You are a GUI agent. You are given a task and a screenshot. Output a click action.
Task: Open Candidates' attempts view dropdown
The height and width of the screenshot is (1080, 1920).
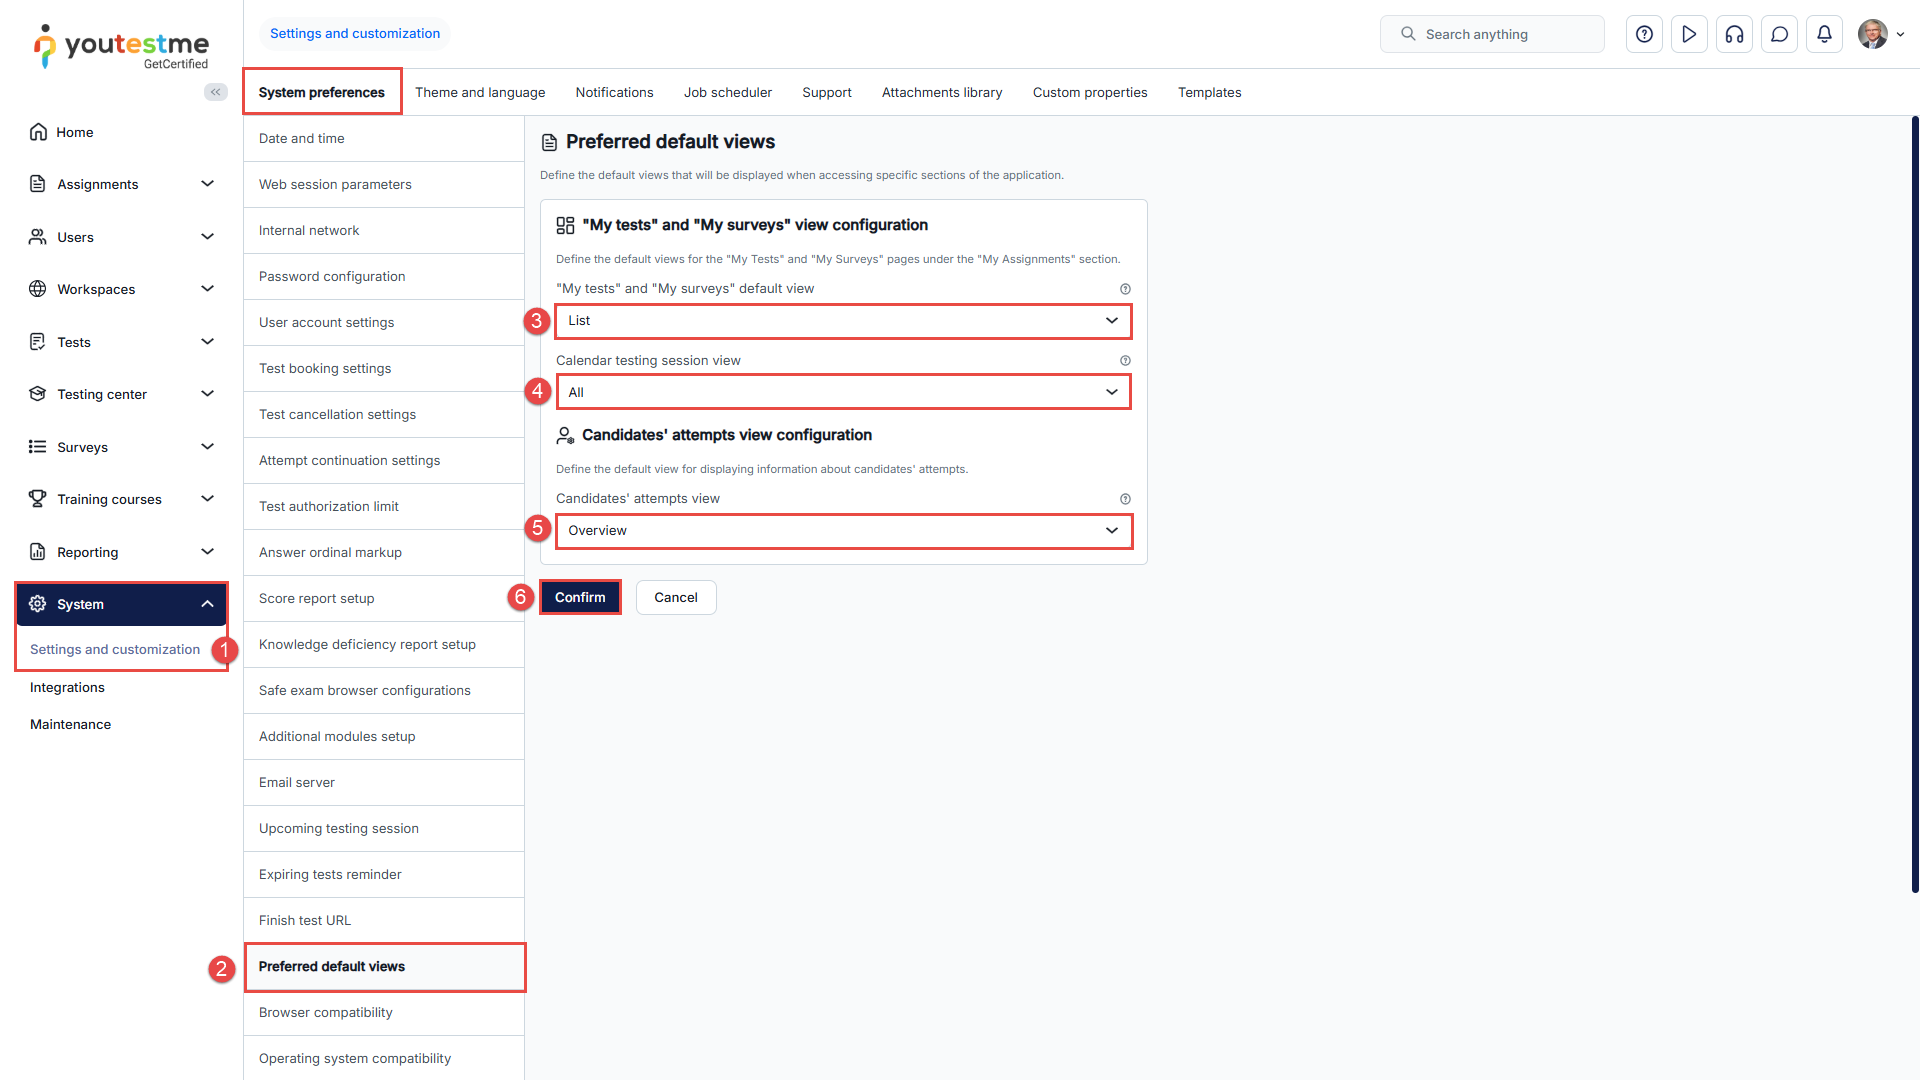point(842,531)
